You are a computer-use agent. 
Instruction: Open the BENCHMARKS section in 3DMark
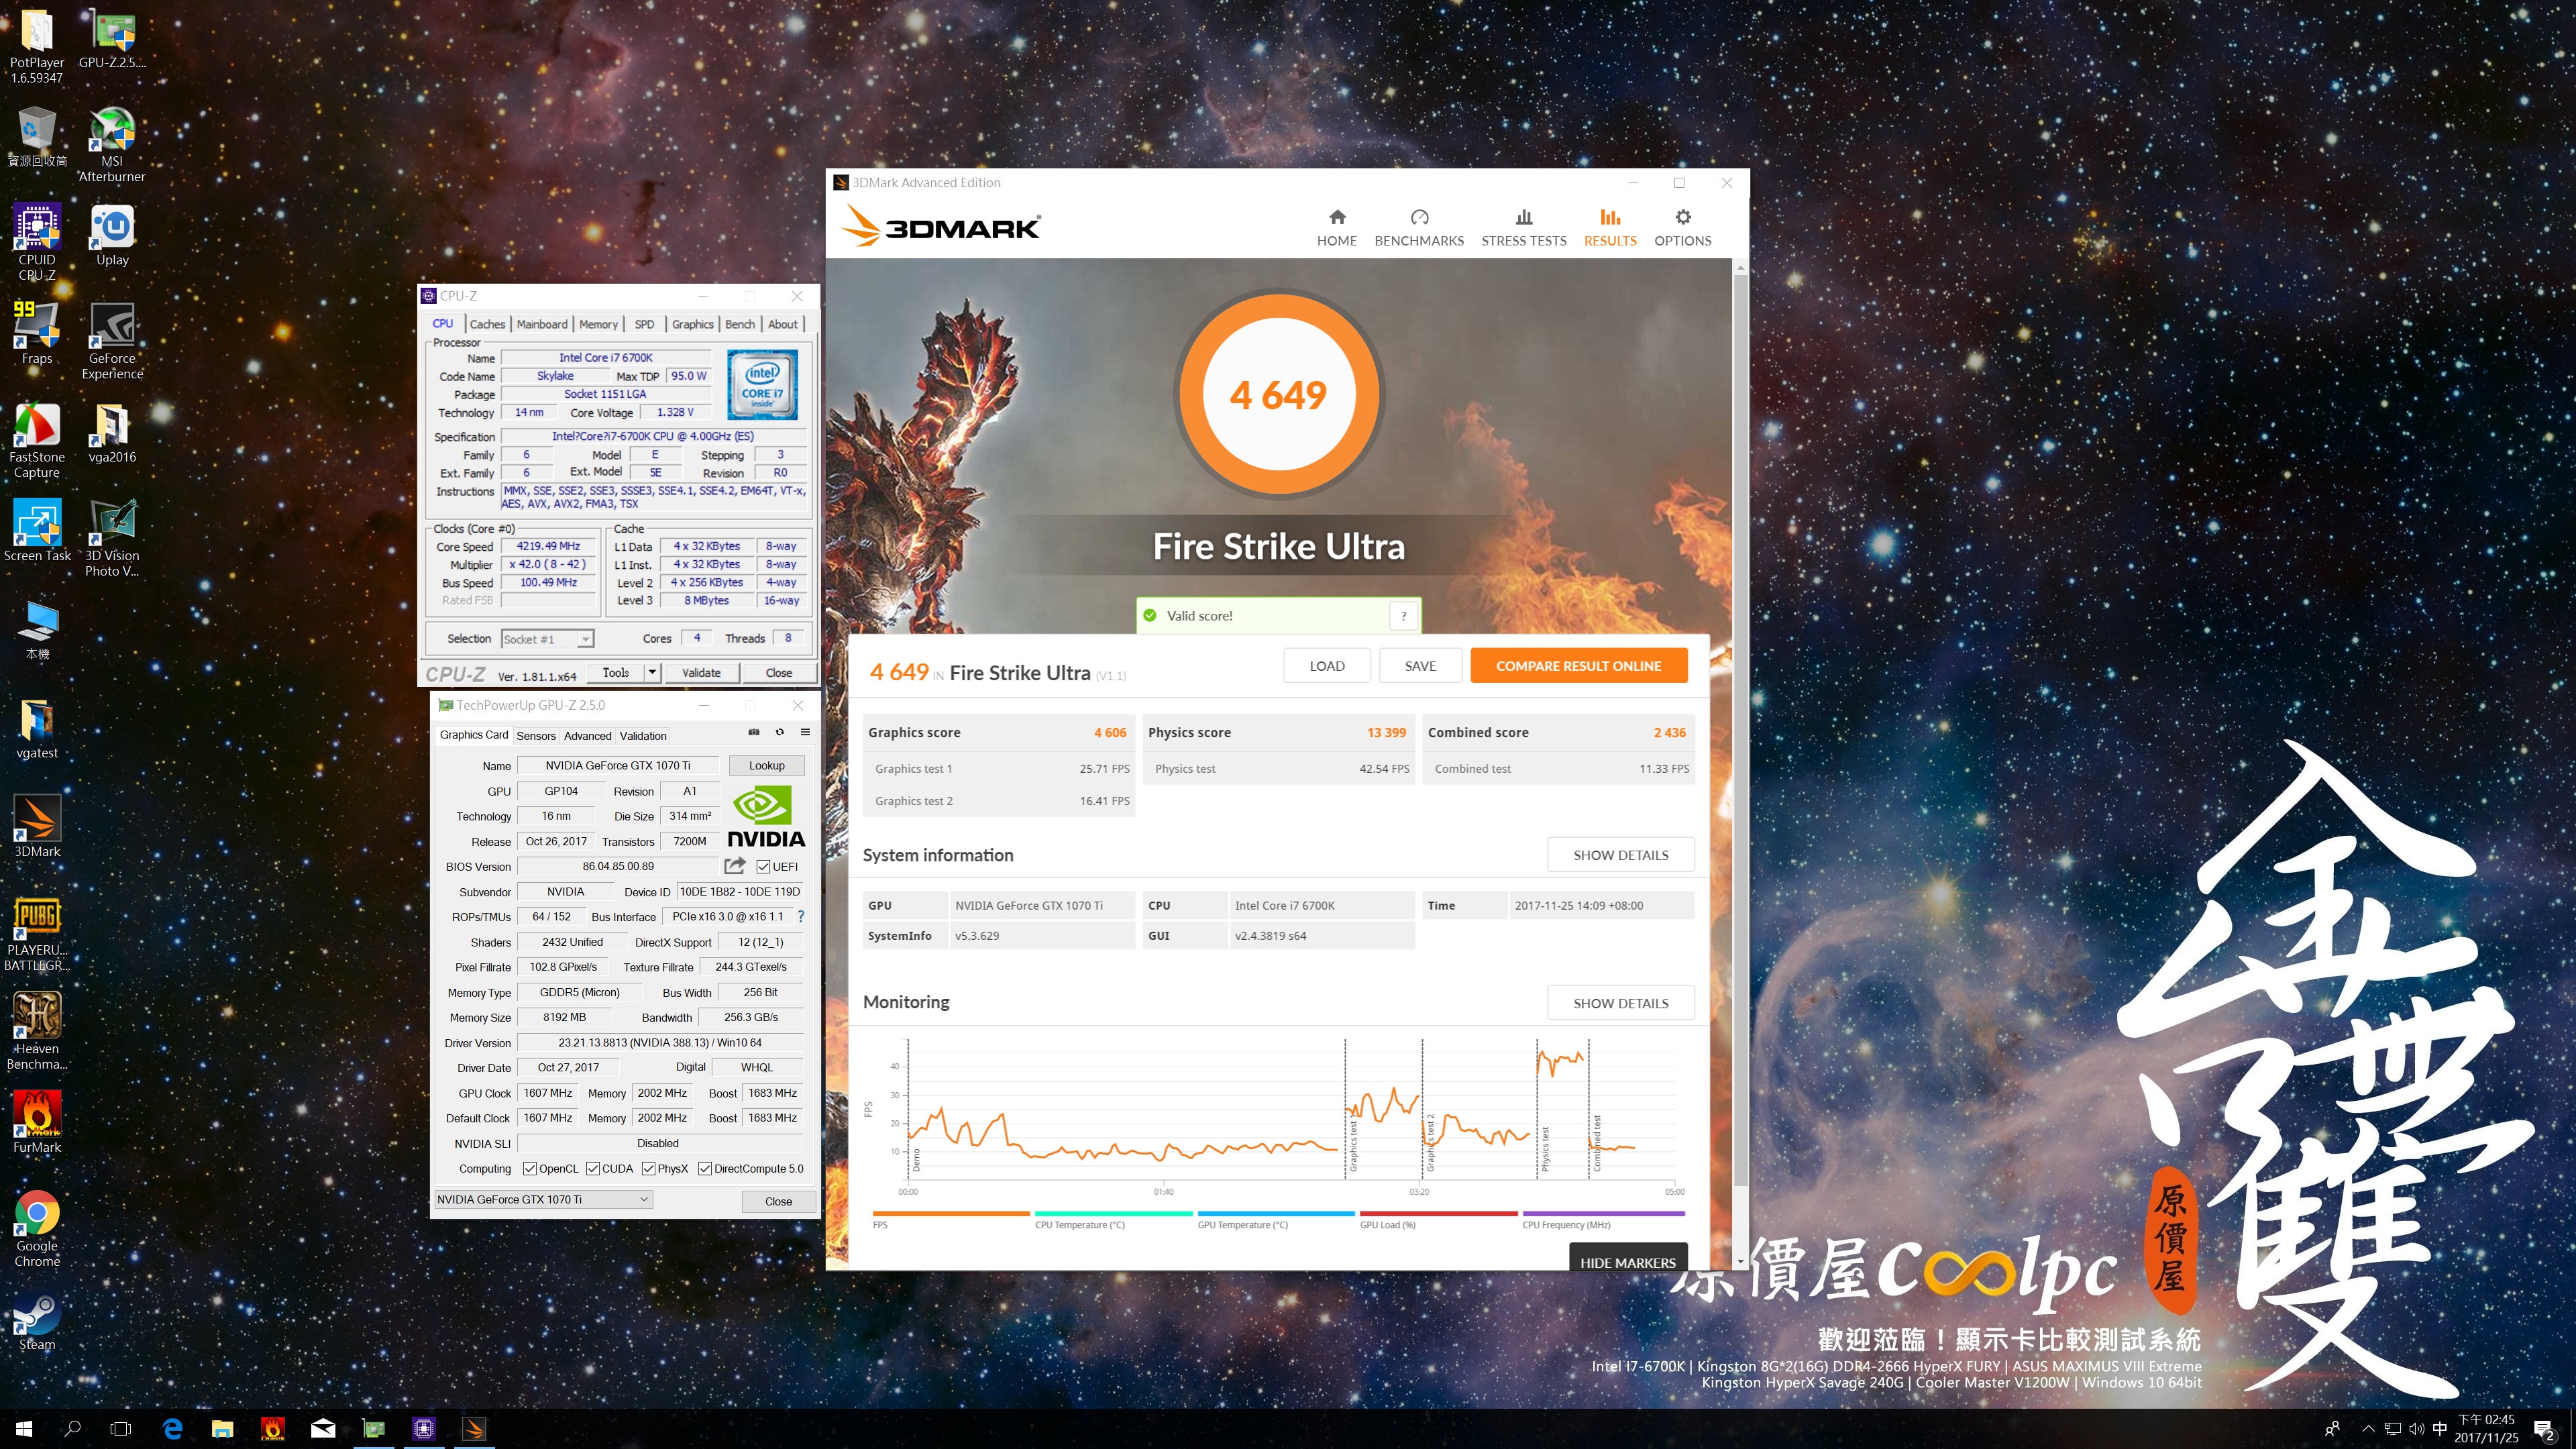coord(1418,228)
